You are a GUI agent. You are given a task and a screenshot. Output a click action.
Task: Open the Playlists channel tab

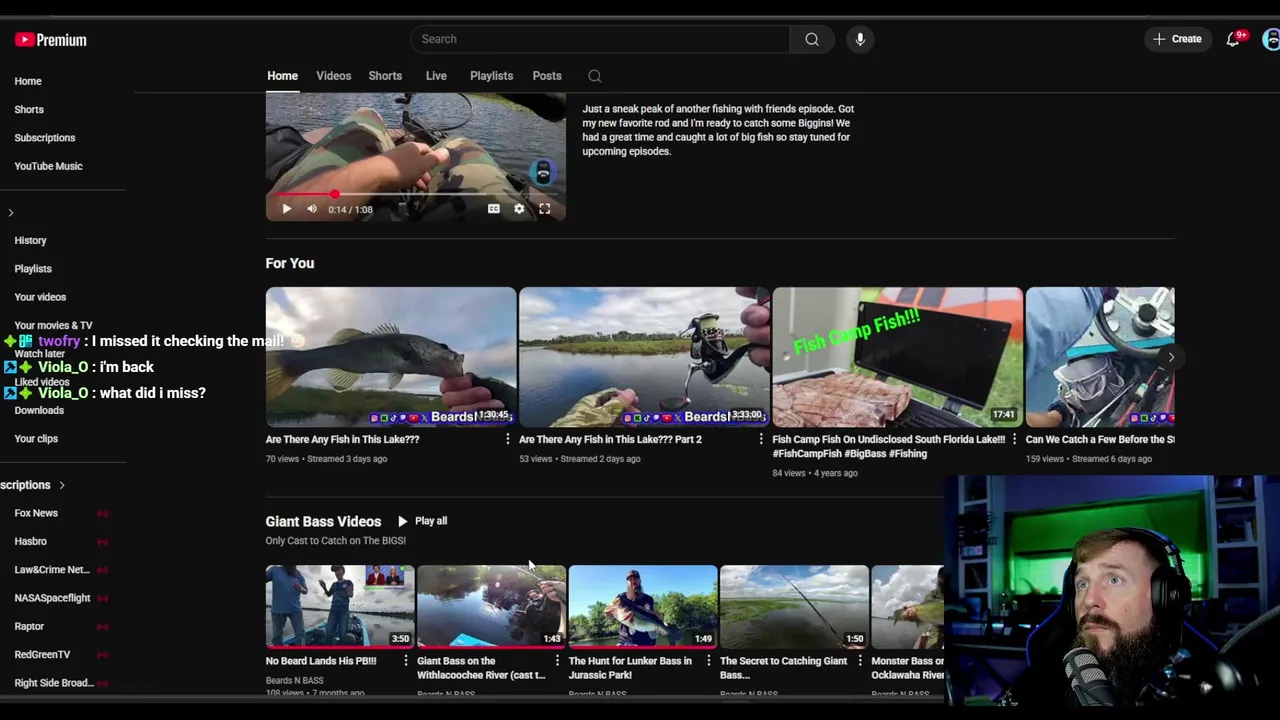tap(491, 76)
